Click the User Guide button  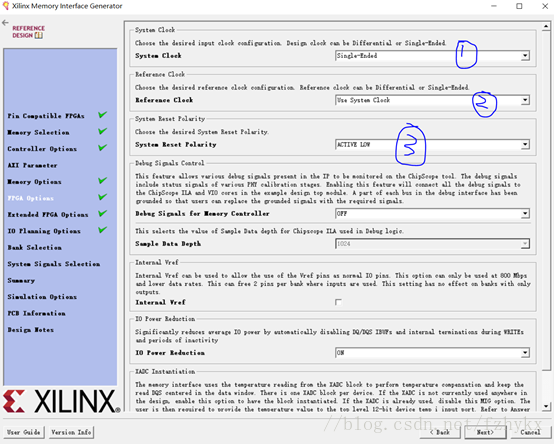tap(24, 432)
